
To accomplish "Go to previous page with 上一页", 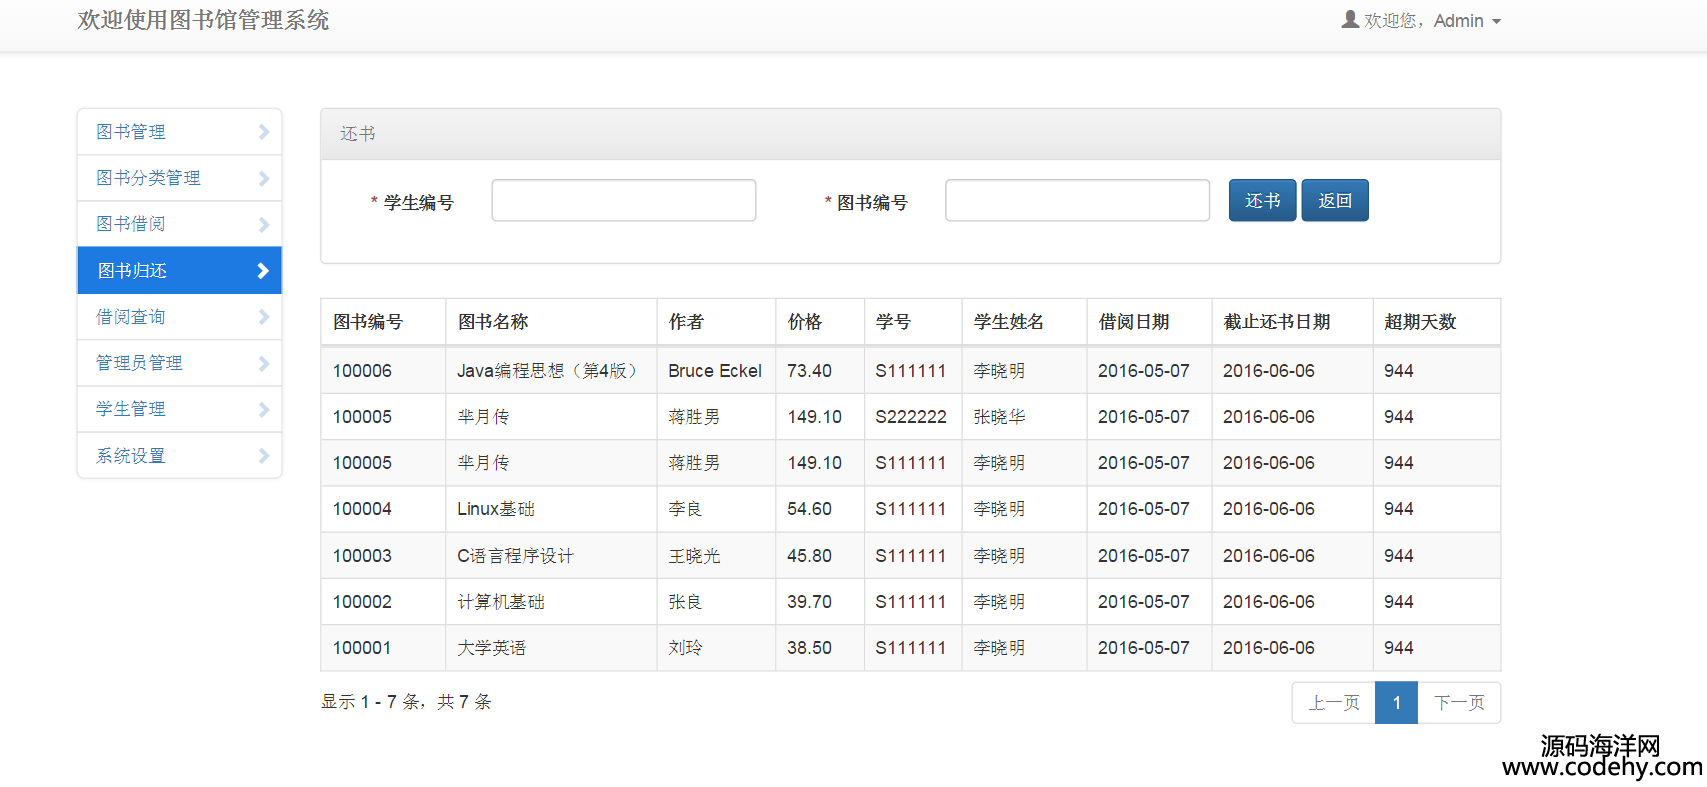I will click(1334, 703).
